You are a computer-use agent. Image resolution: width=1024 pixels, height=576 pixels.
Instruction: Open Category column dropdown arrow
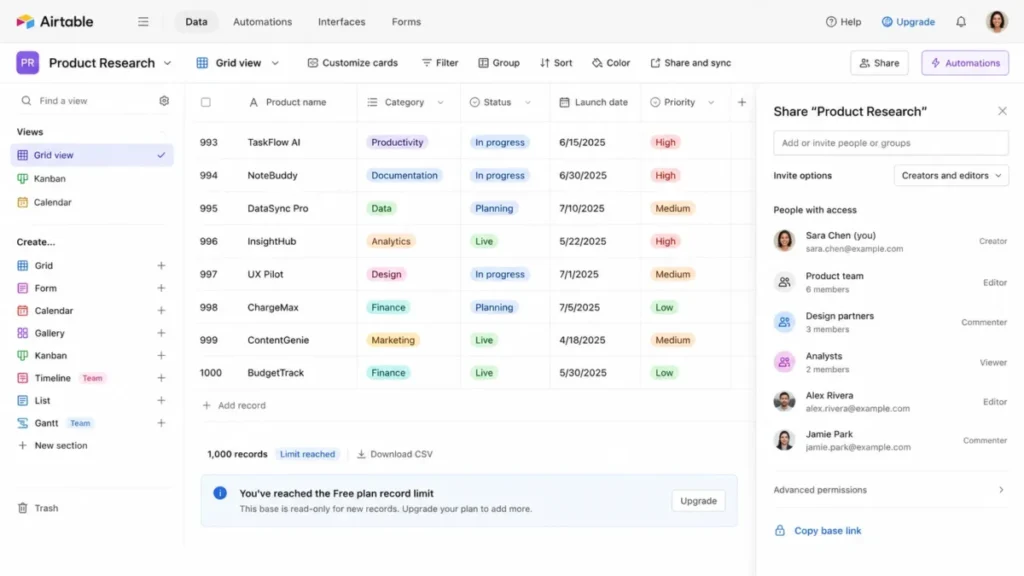(x=440, y=103)
